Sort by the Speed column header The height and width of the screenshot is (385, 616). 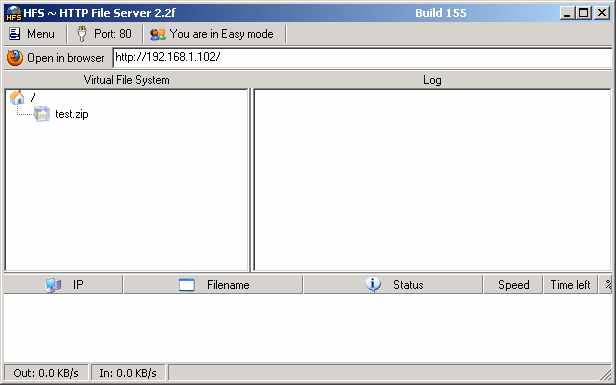[513, 285]
